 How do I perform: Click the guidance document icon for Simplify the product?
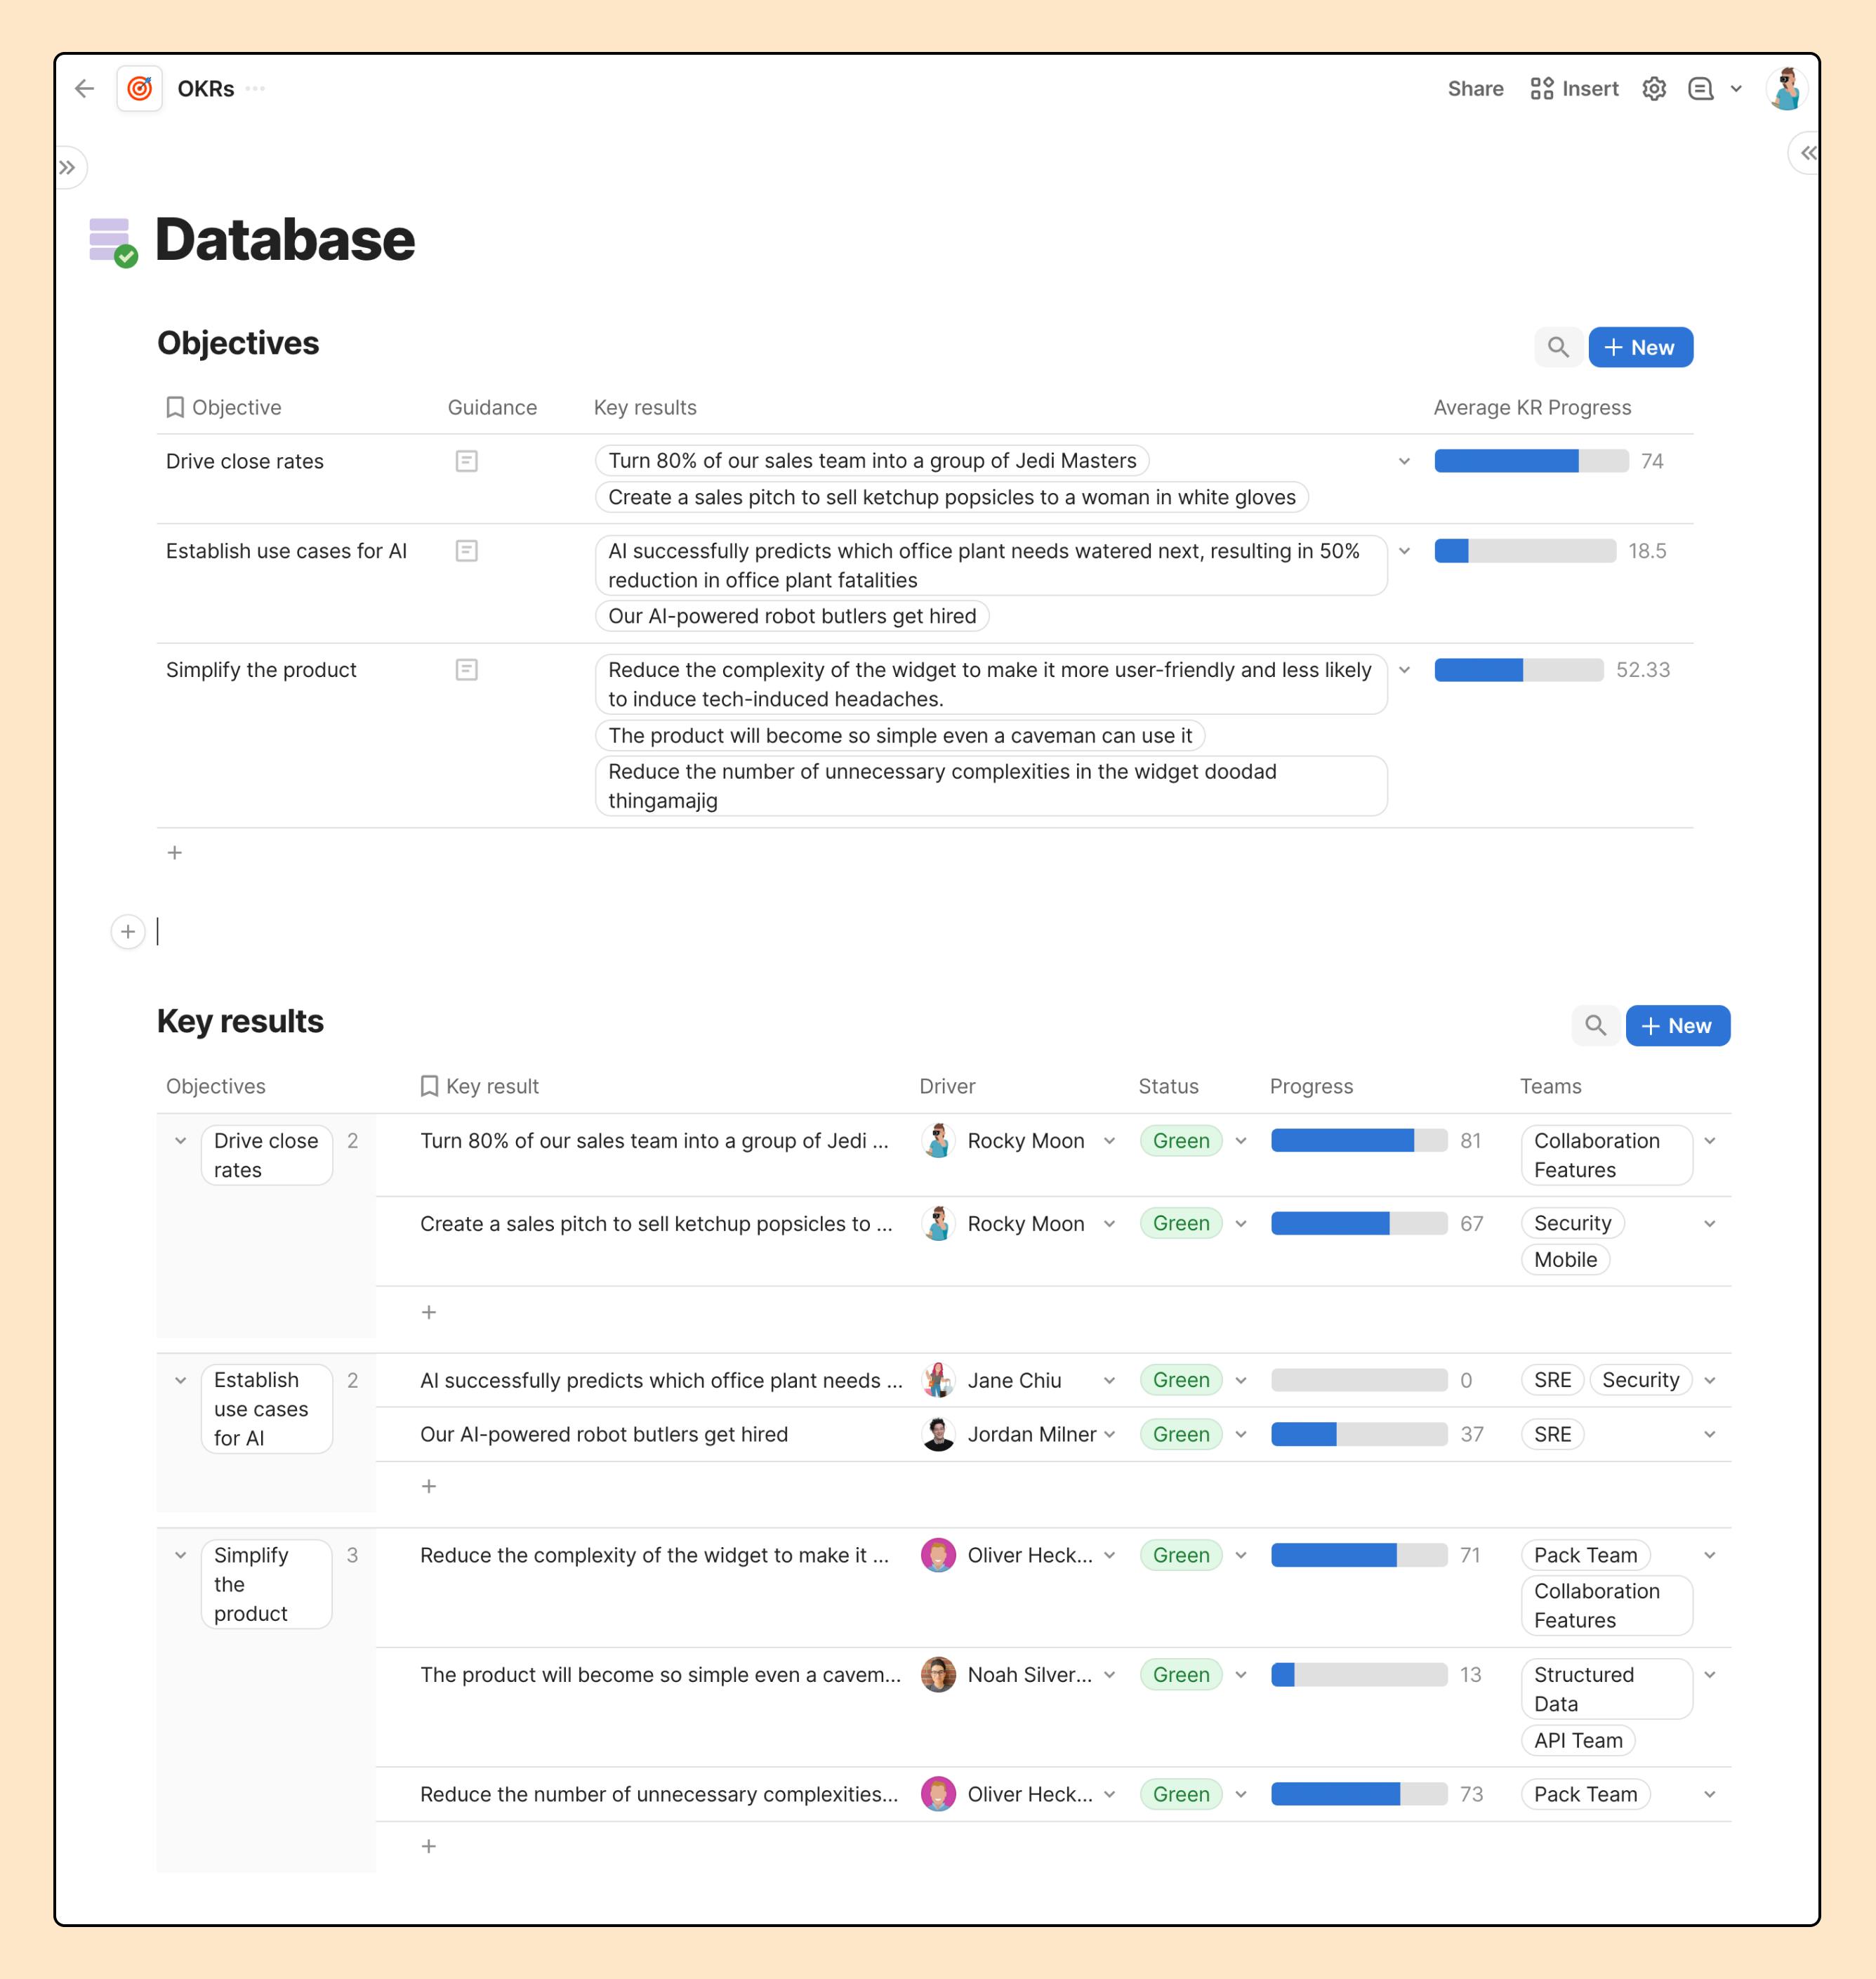click(x=467, y=670)
